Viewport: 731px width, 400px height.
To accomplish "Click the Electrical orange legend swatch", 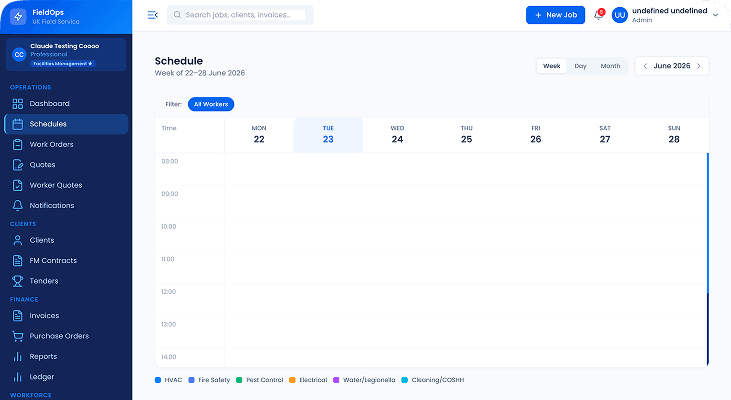I will click(x=292, y=380).
